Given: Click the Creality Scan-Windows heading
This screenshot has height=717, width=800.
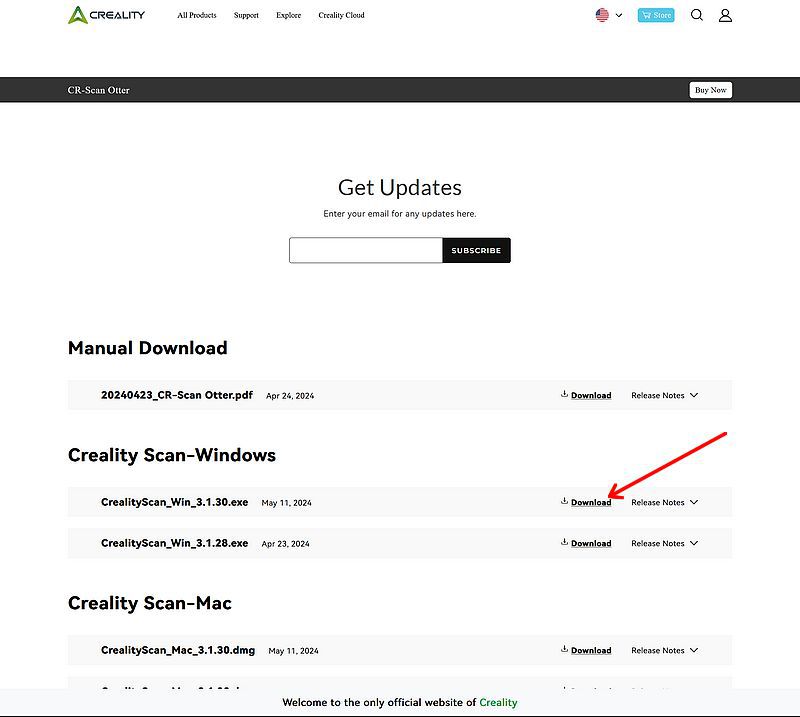Looking at the screenshot, I should [172, 455].
